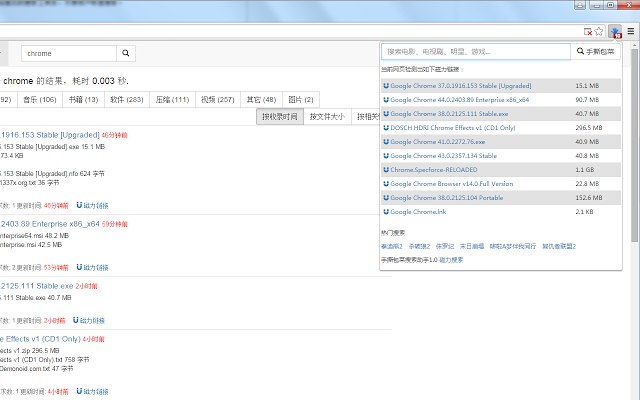The height and width of the screenshot is (400, 640).
Task: Click the blocked pop-up icon in address bar
Action: (x=588, y=31)
